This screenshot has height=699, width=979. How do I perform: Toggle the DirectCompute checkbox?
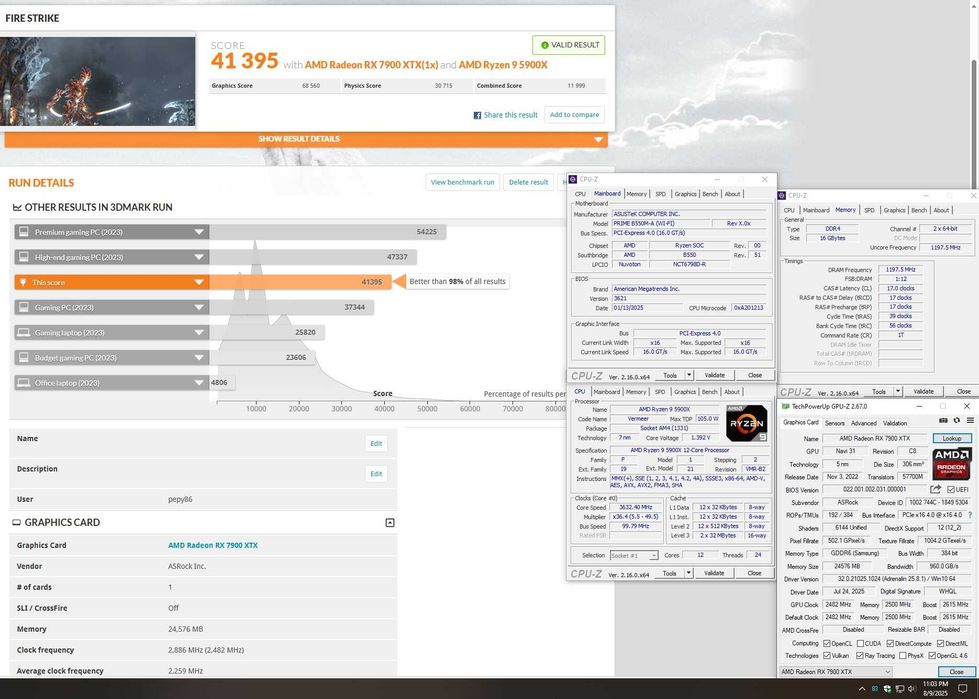click(x=890, y=643)
